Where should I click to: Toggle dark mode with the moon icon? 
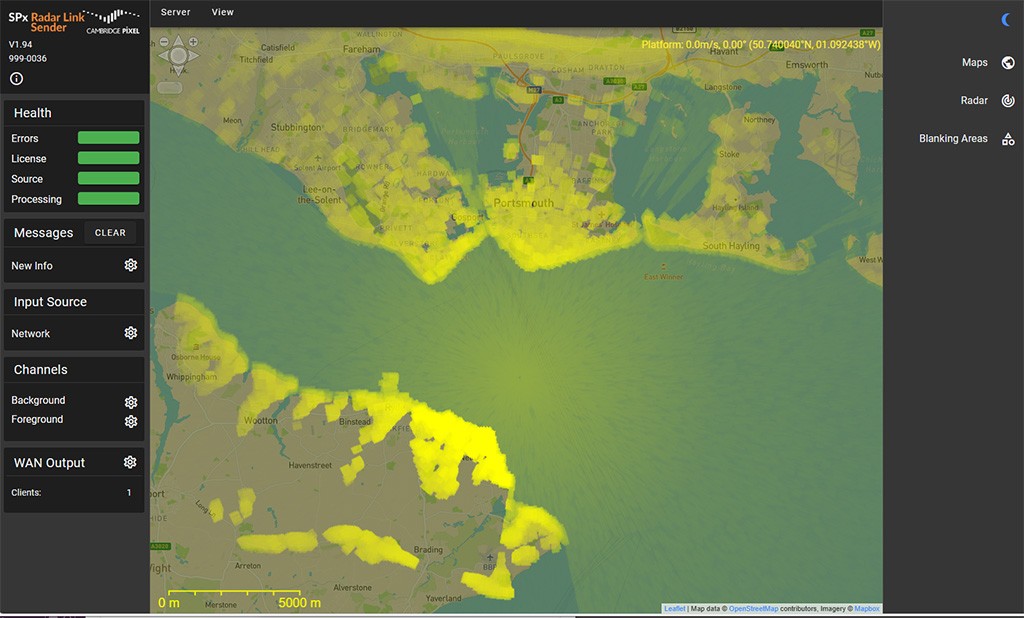[x=1007, y=19]
